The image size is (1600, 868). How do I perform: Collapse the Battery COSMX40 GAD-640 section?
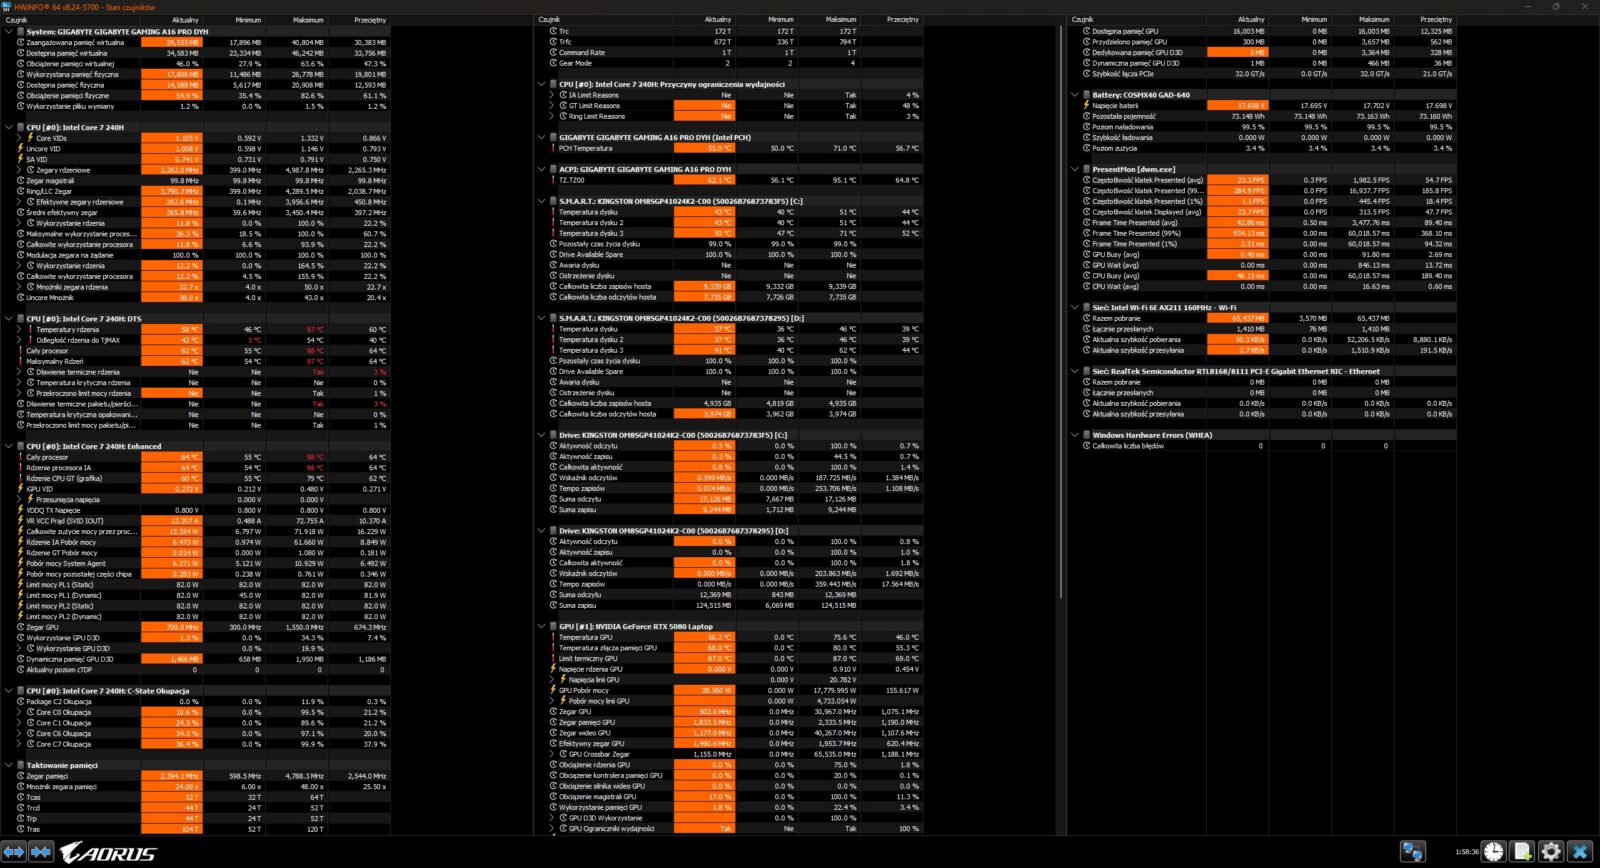click(x=1075, y=95)
